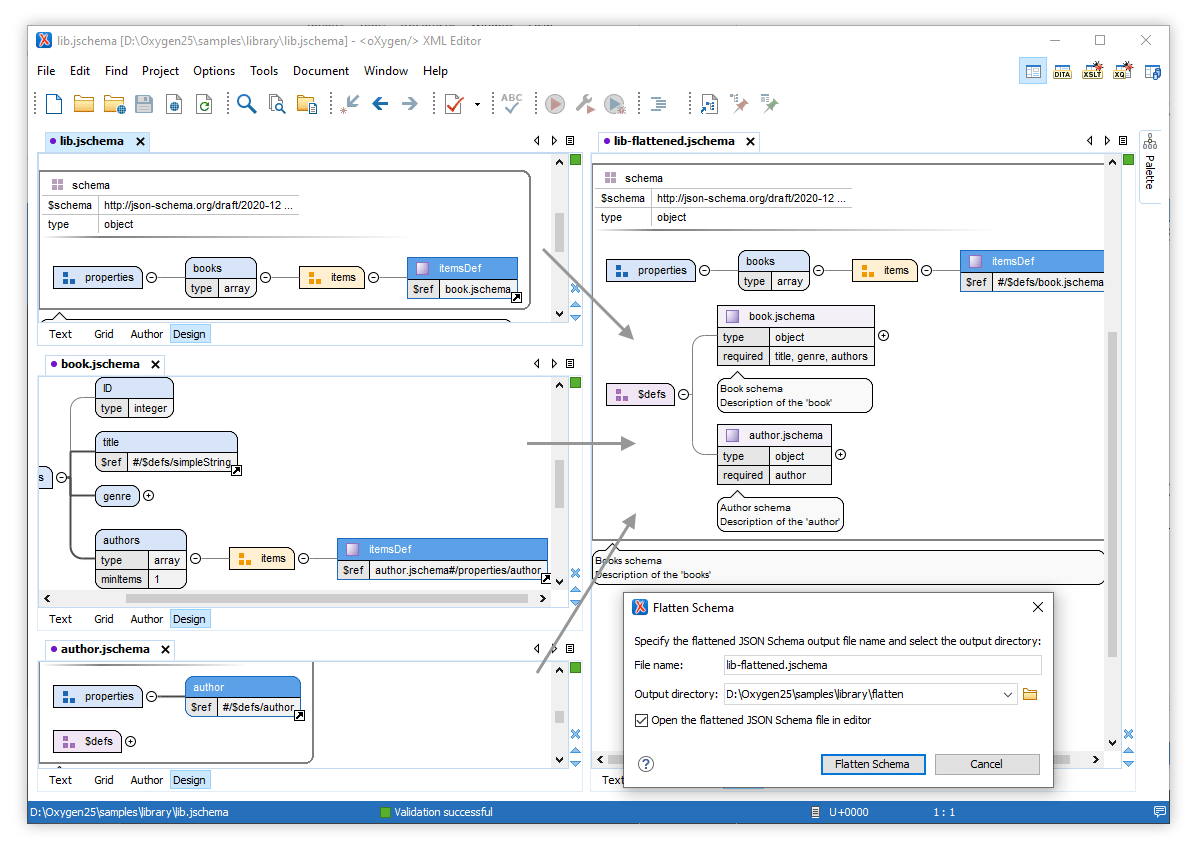The height and width of the screenshot is (850, 1200).
Task: Open the Validate dropdown arrow in the toolbar
Action: pos(477,104)
